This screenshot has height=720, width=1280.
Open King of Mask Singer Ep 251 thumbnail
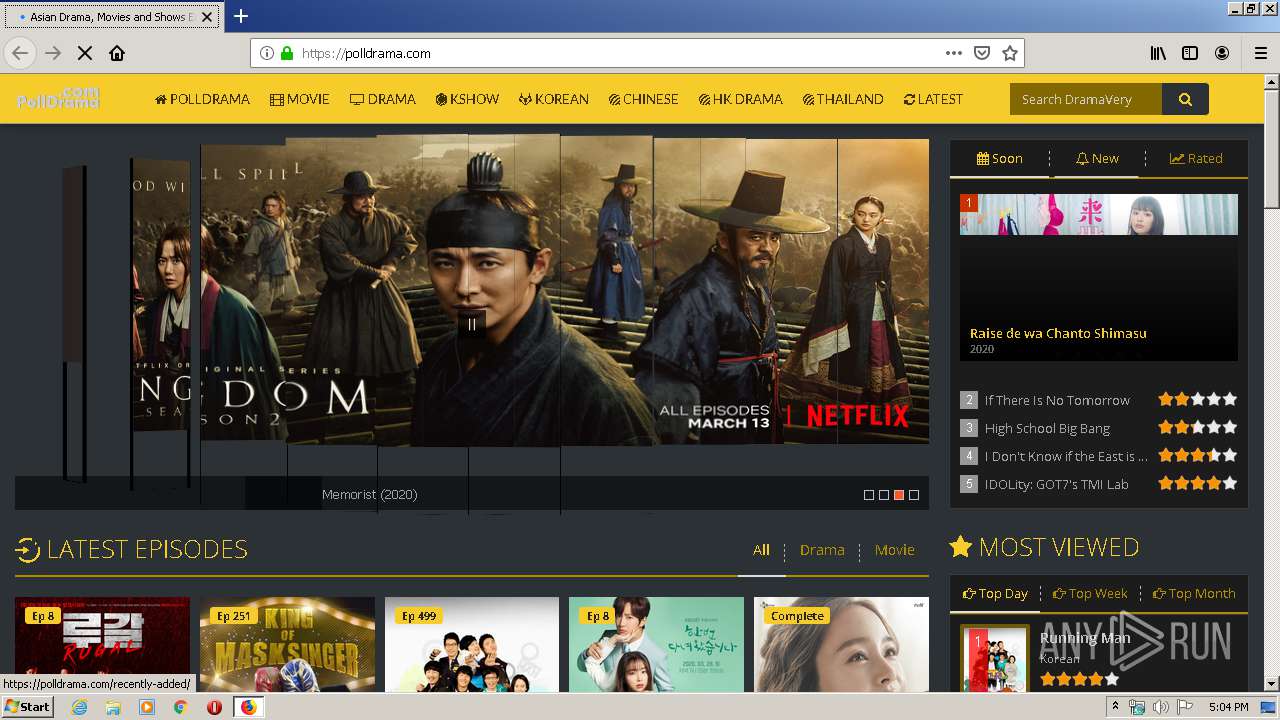[x=287, y=645]
